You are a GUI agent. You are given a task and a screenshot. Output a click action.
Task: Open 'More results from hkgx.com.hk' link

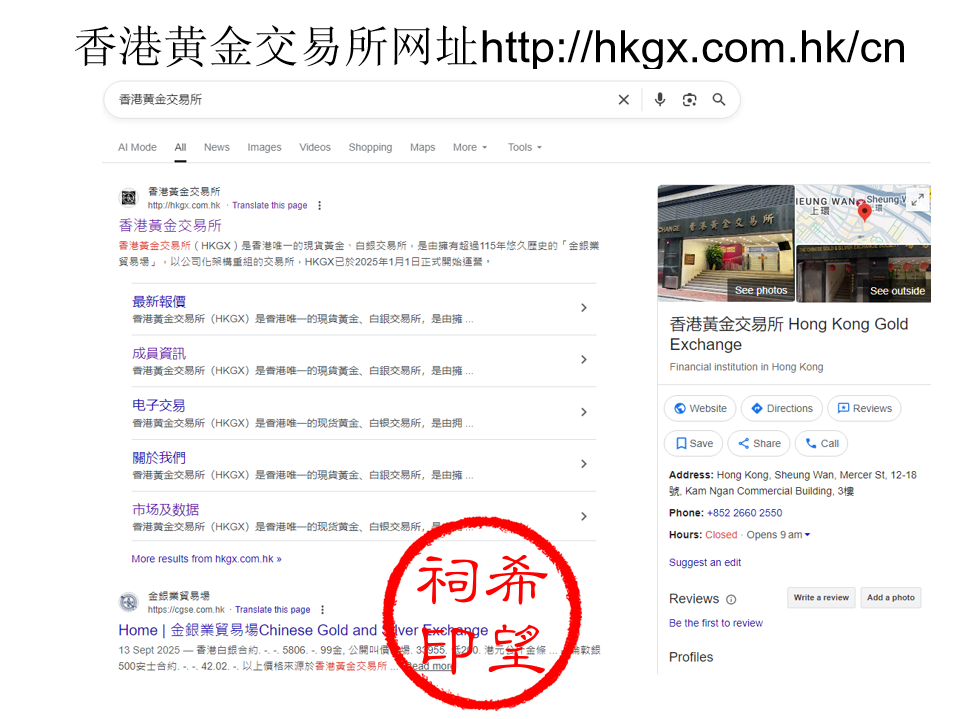[206, 559]
